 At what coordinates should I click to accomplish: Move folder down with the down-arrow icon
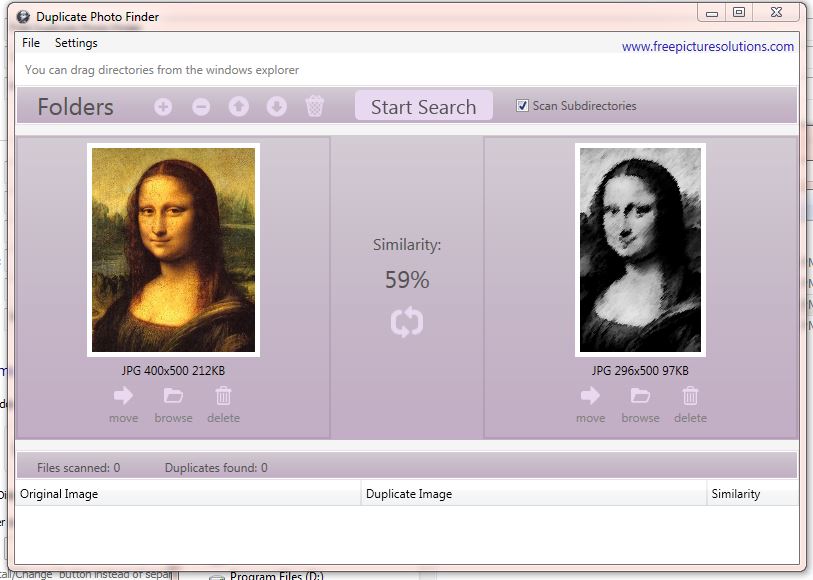[276, 107]
